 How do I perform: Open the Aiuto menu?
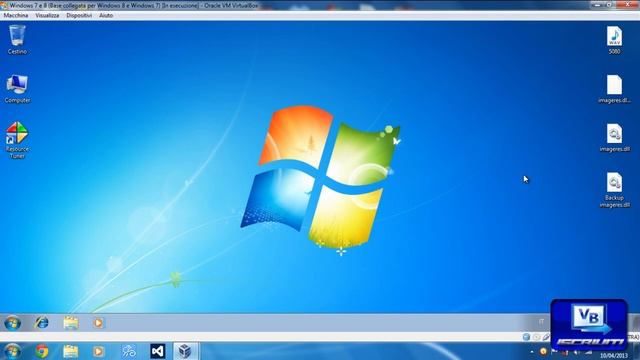click(x=106, y=16)
